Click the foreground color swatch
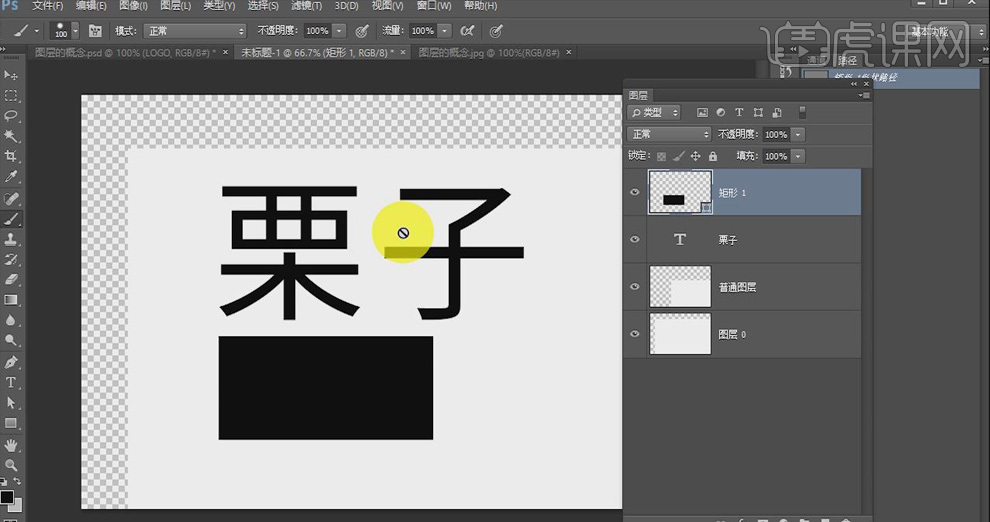The height and width of the screenshot is (522, 990). 7,497
